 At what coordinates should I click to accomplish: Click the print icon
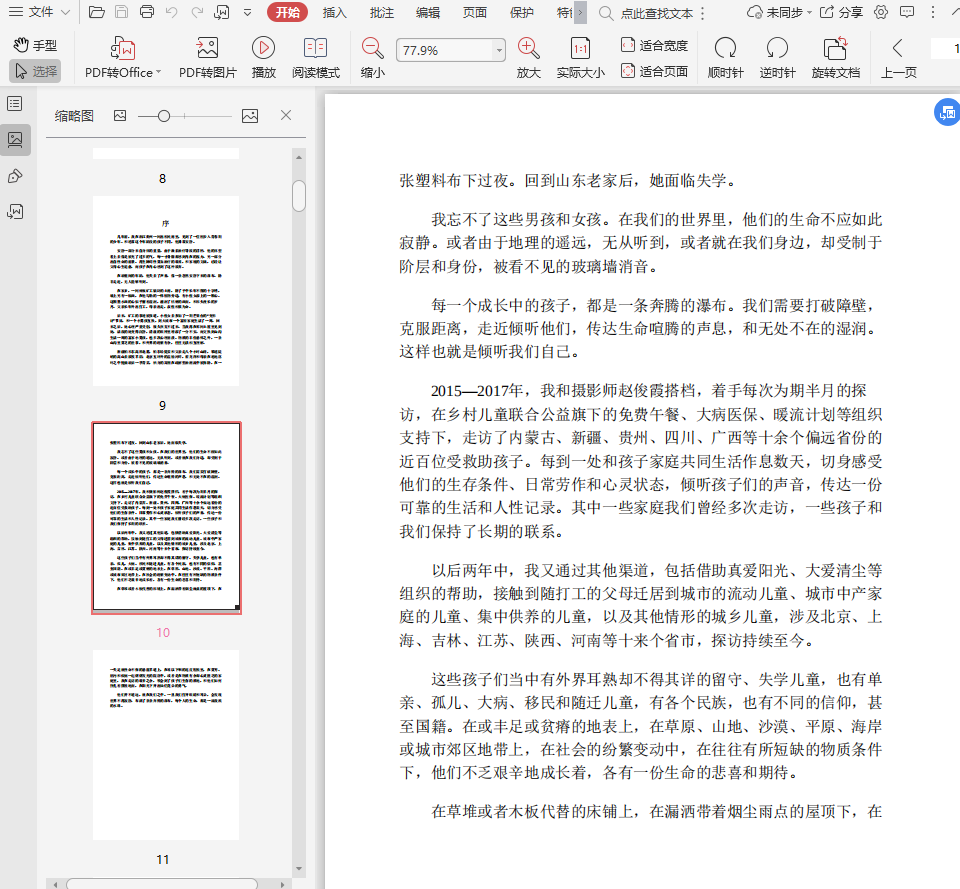(146, 12)
